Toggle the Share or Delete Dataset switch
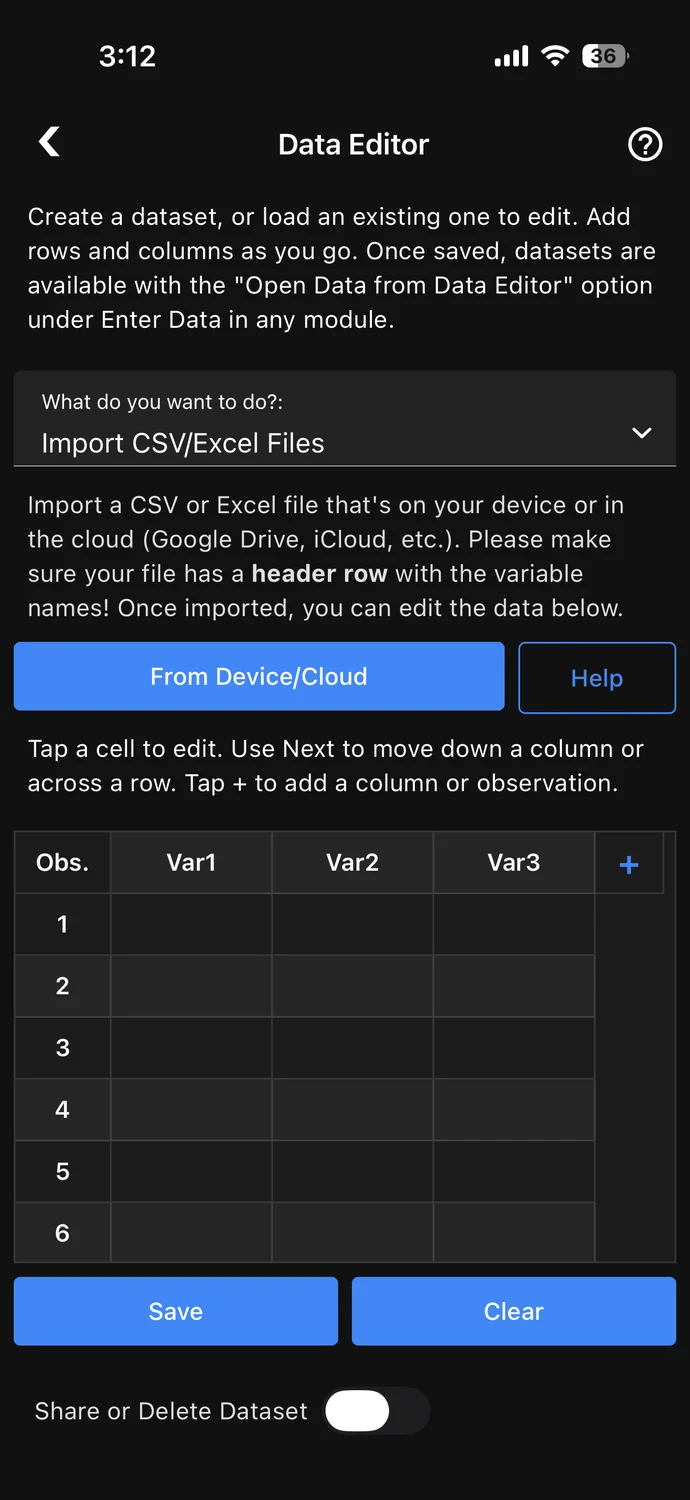Image resolution: width=690 pixels, height=1500 pixels. click(x=377, y=1411)
